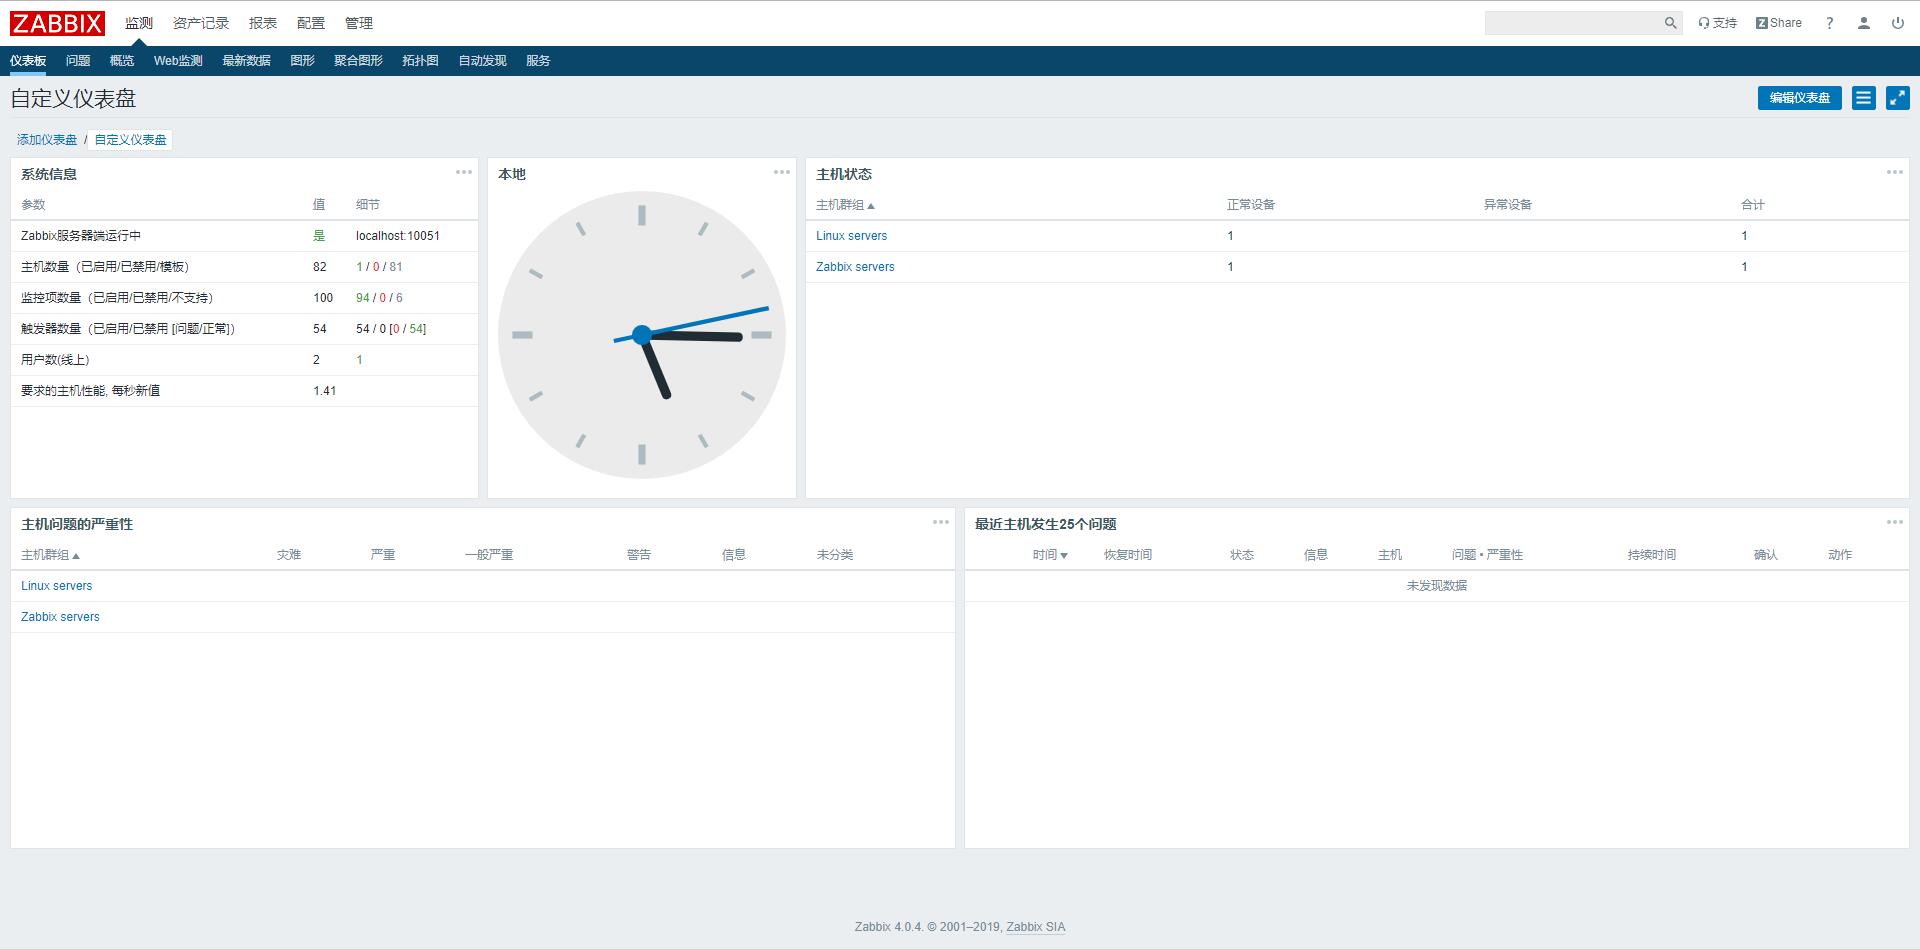Open the dashboard actions list icon
The width and height of the screenshot is (1920, 949).
coord(1863,98)
